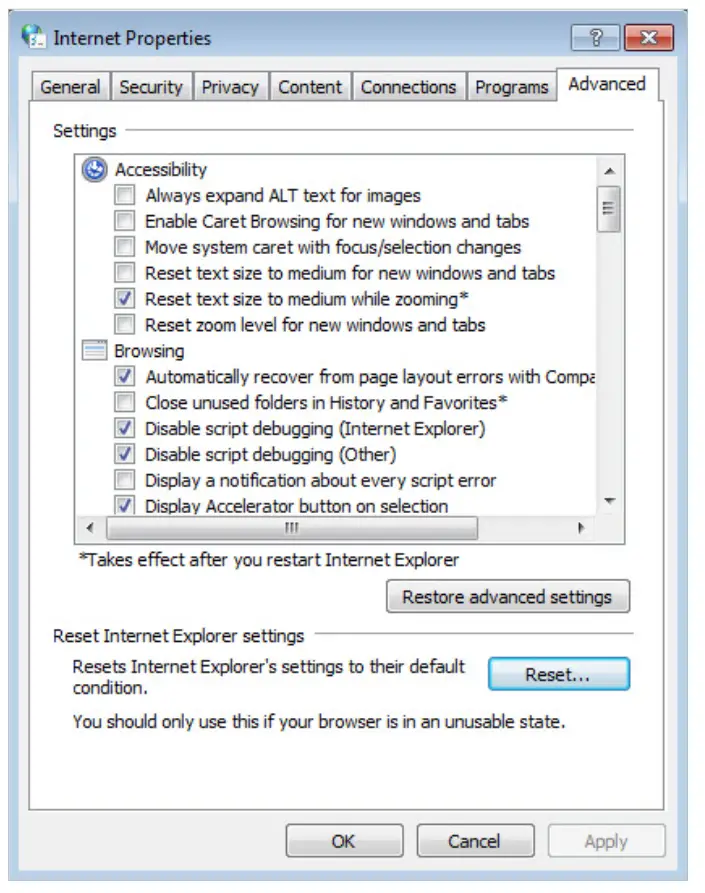Click the Internet Properties title bar icon
The height and width of the screenshot is (893, 705).
(x=34, y=38)
